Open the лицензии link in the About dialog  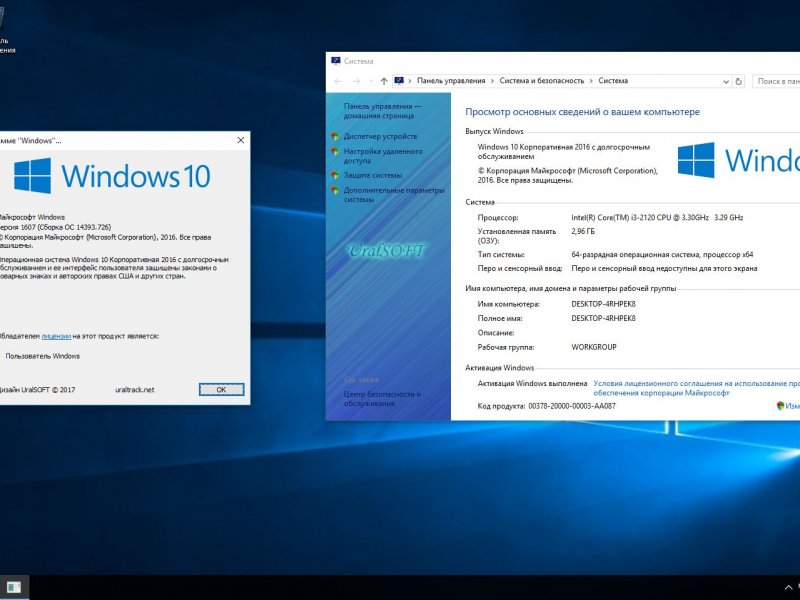click(x=56, y=336)
